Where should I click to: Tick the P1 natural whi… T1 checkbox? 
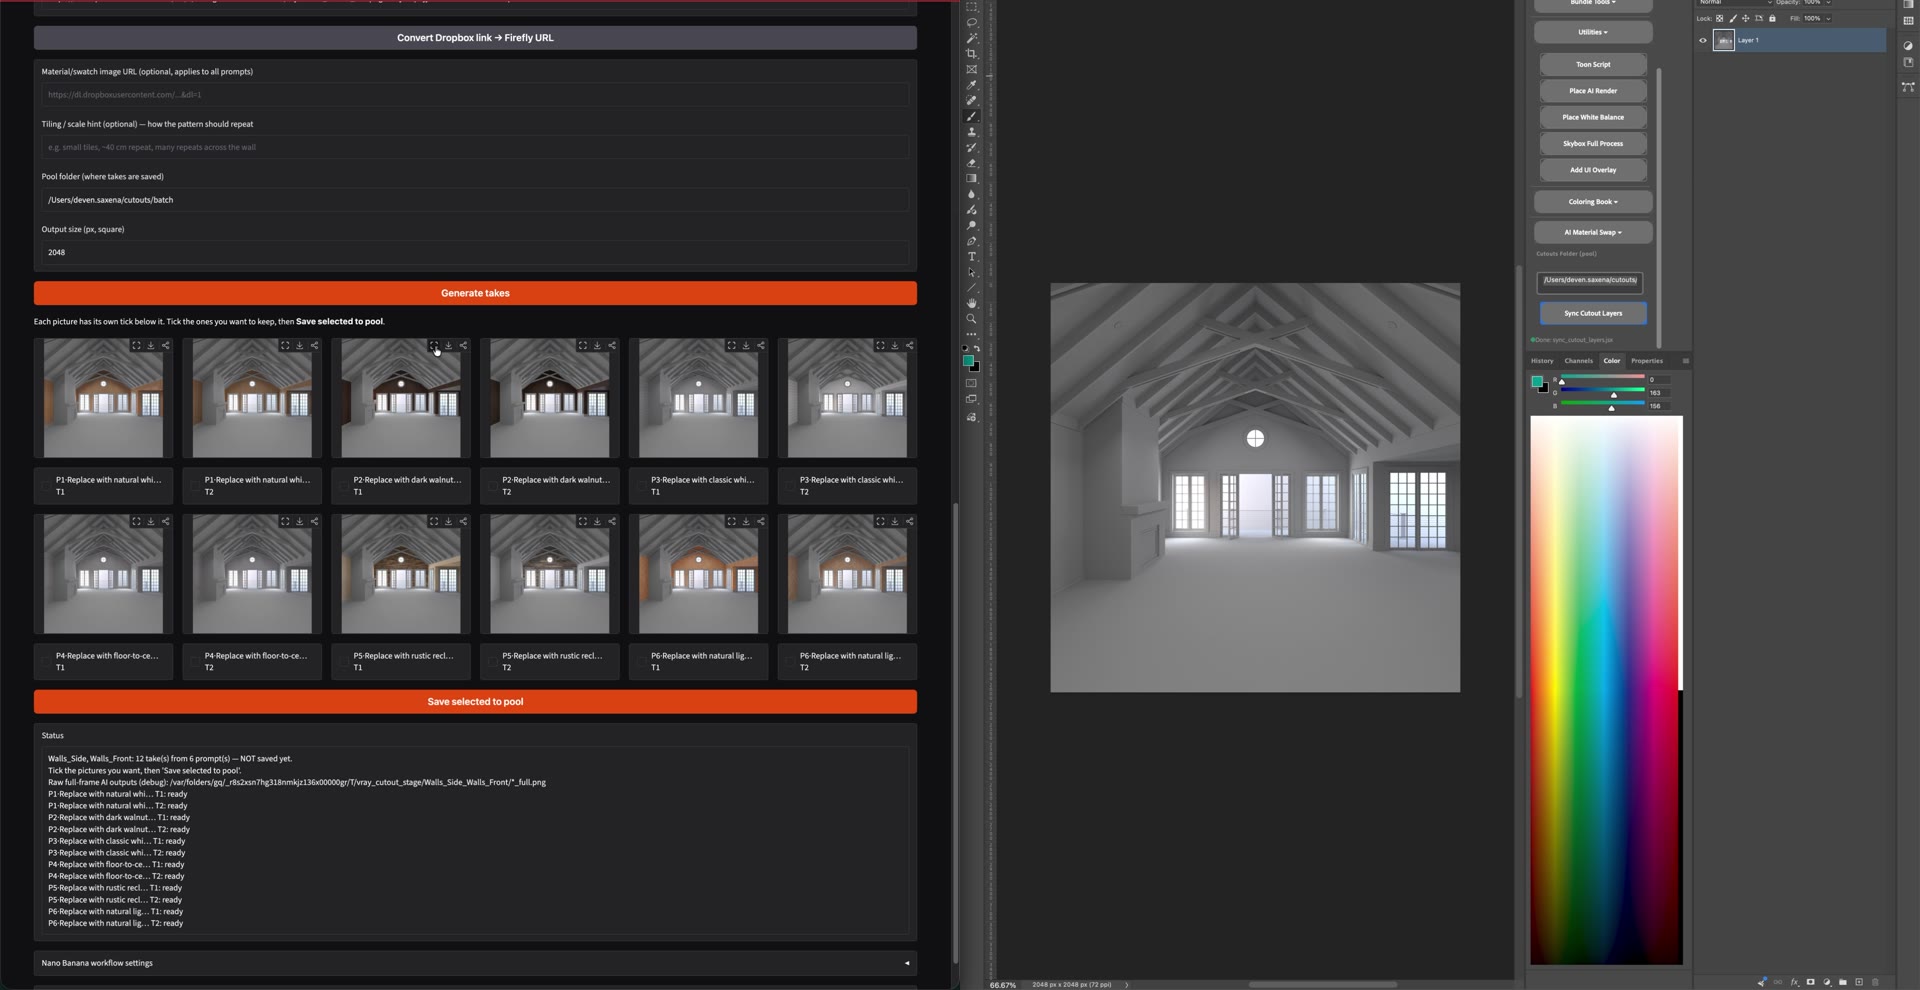[x=46, y=486]
